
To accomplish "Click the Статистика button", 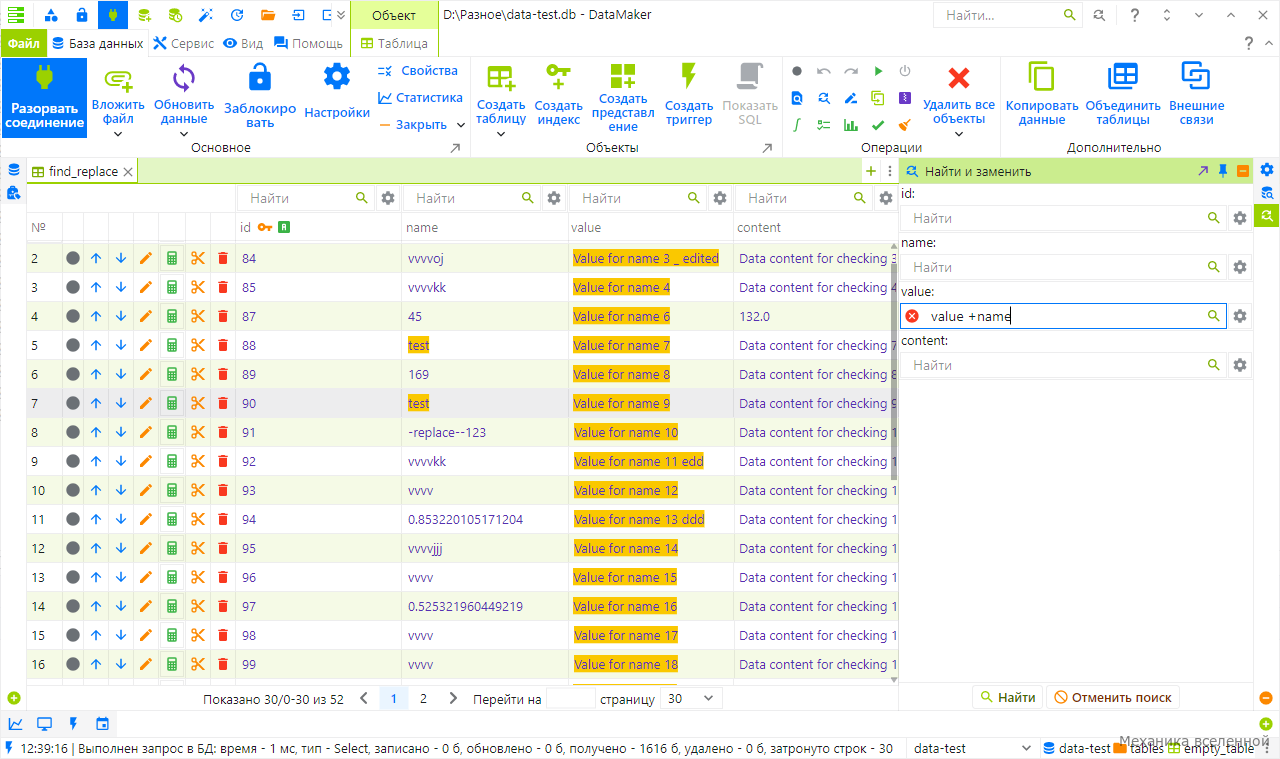I will tap(420, 98).
